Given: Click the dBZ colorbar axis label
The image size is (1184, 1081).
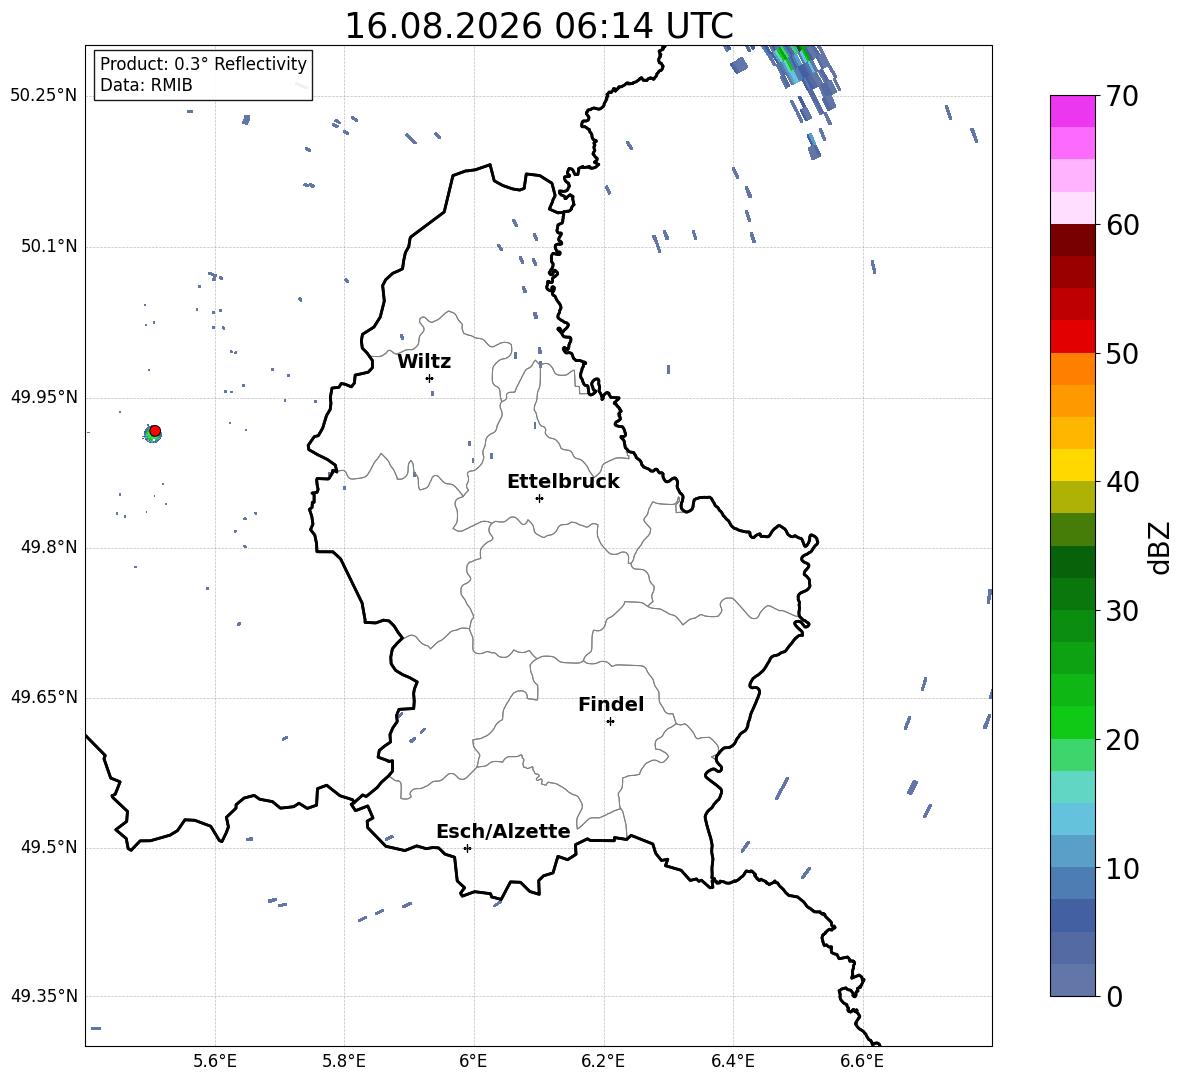Looking at the screenshot, I should click(x=1161, y=547).
